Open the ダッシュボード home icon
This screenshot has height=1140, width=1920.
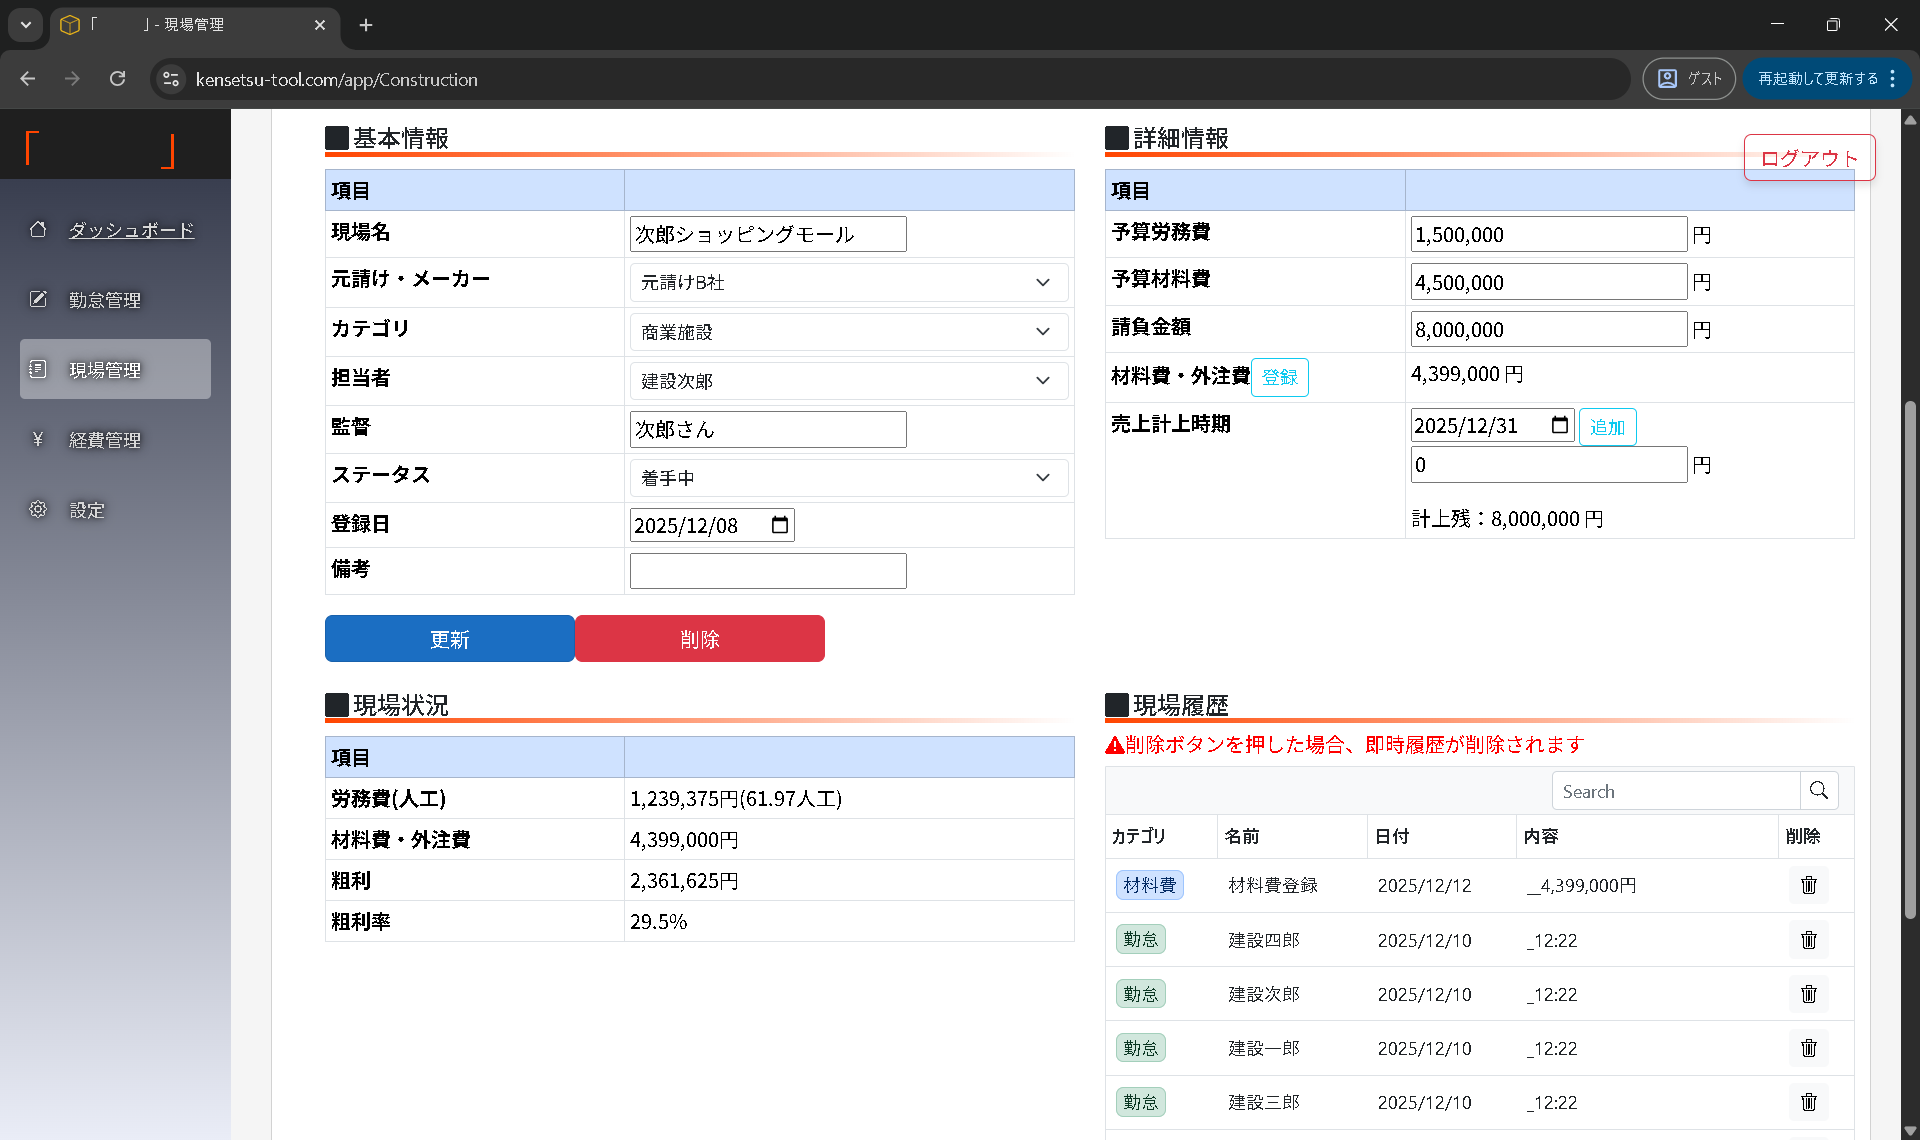(x=38, y=229)
